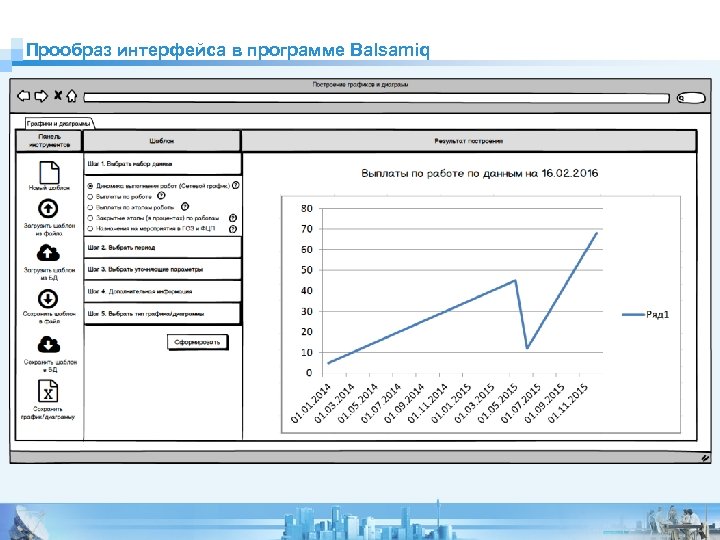Click the Сформировать button
Image resolution: width=720 pixels, height=540 pixels.
click(x=197, y=342)
